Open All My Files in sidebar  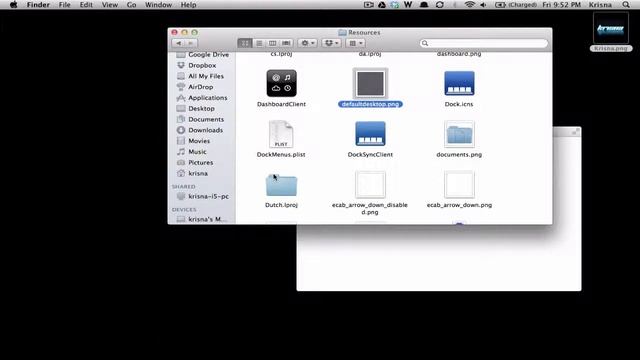[x=200, y=76]
